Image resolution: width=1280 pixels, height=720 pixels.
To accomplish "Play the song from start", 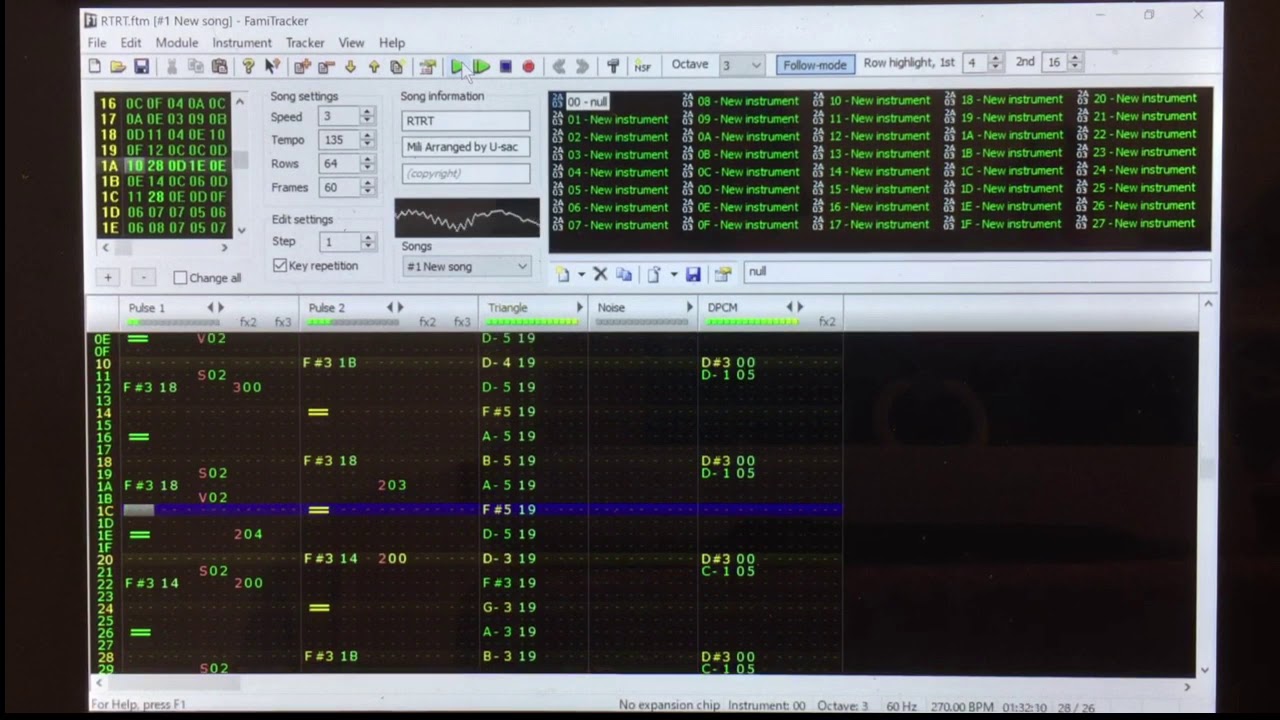I will [x=457, y=66].
